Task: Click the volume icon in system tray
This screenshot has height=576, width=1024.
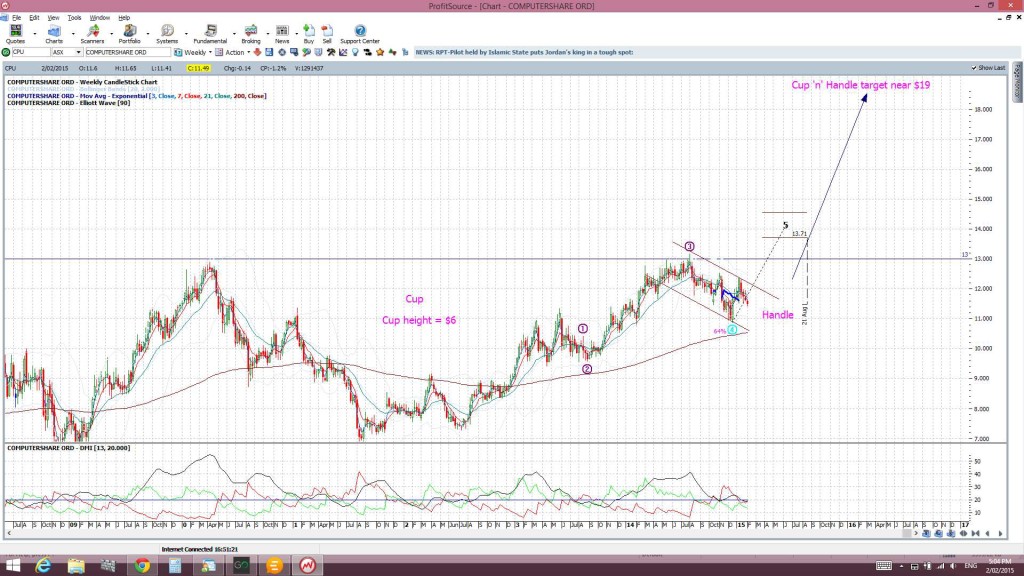Action: click(x=953, y=566)
